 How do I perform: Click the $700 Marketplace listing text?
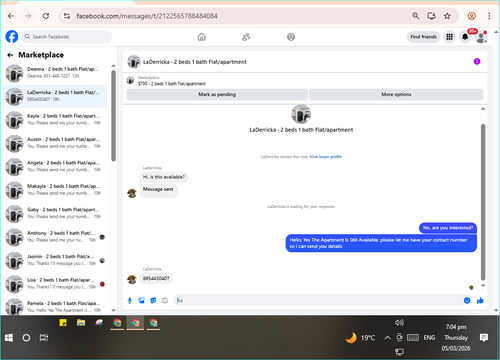coord(172,84)
